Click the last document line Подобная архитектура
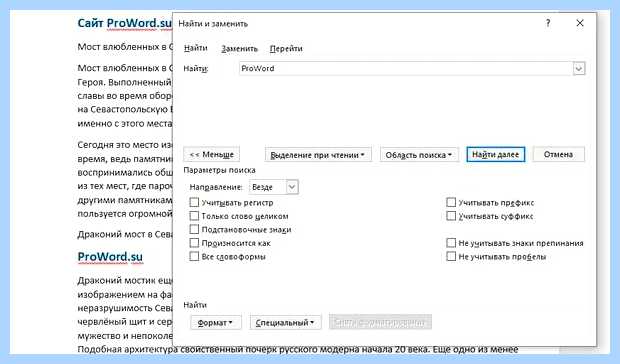 coord(297,349)
